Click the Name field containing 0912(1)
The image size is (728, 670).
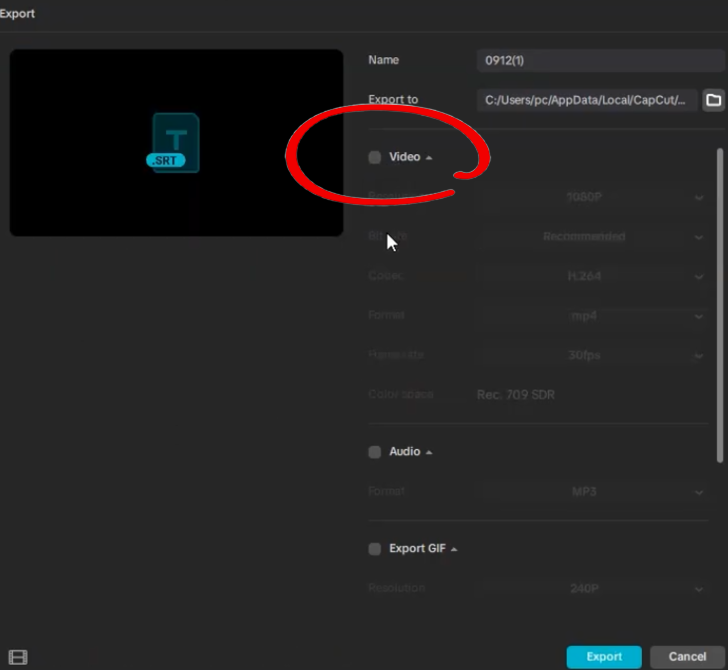click(601, 60)
